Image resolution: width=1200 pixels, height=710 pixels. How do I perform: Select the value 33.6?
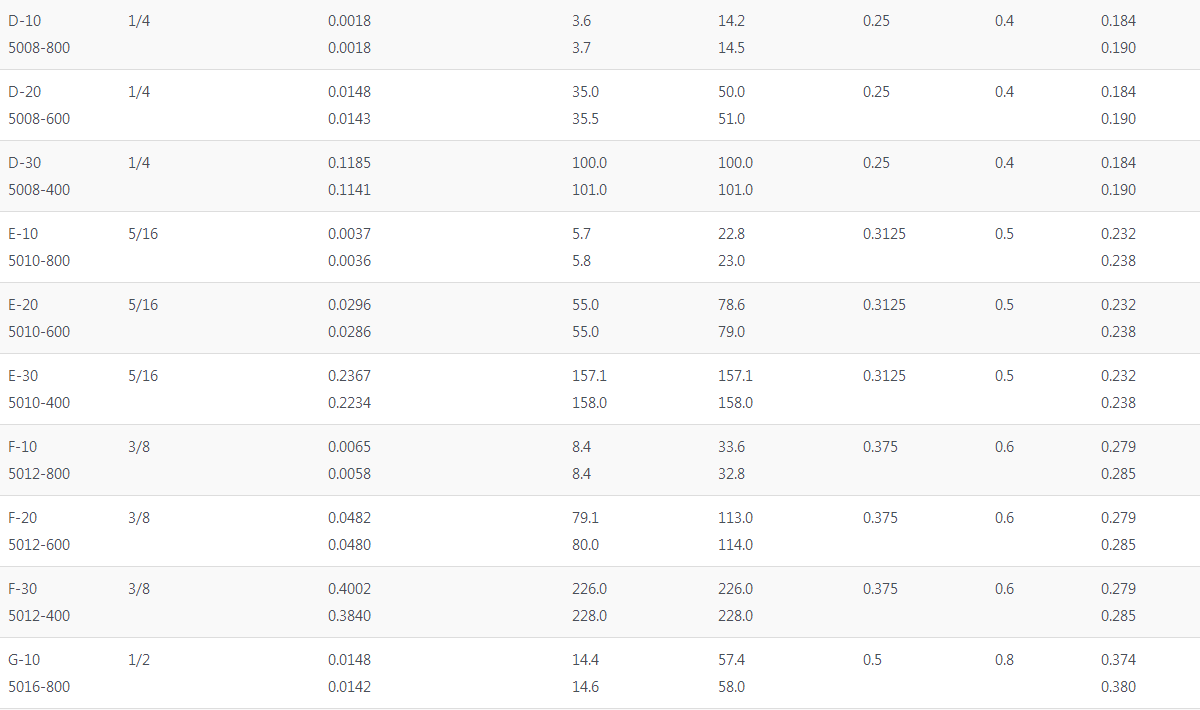[x=731, y=447]
